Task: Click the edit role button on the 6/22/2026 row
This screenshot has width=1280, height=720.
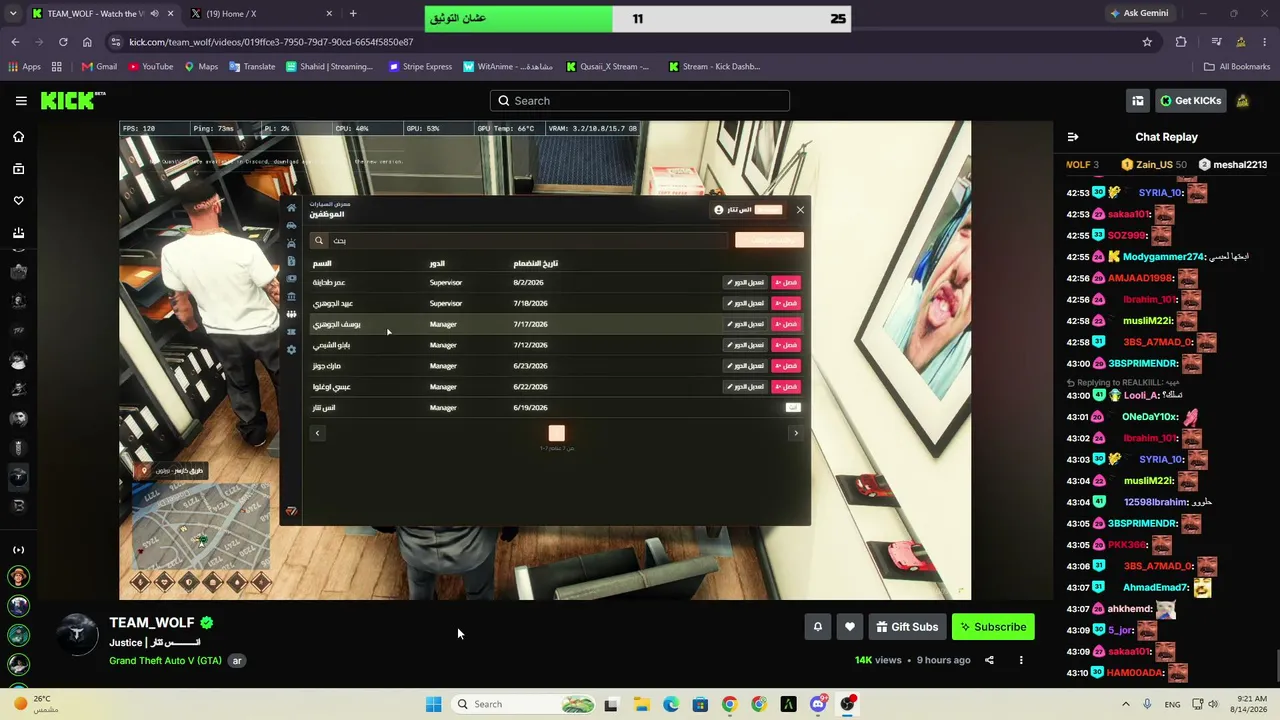Action: 745,387
